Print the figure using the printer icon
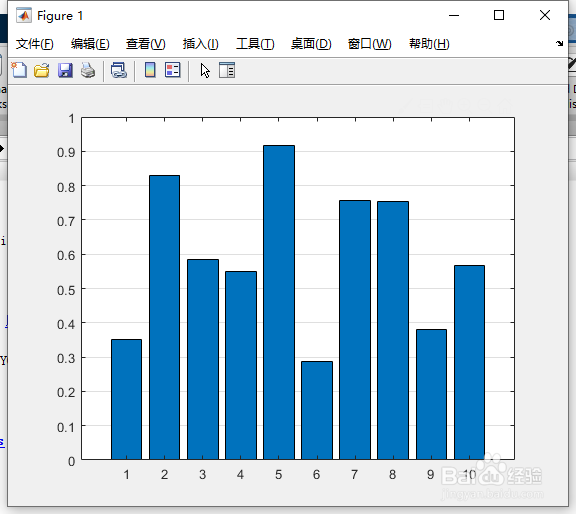Image resolution: width=576 pixels, height=514 pixels. 88,70
